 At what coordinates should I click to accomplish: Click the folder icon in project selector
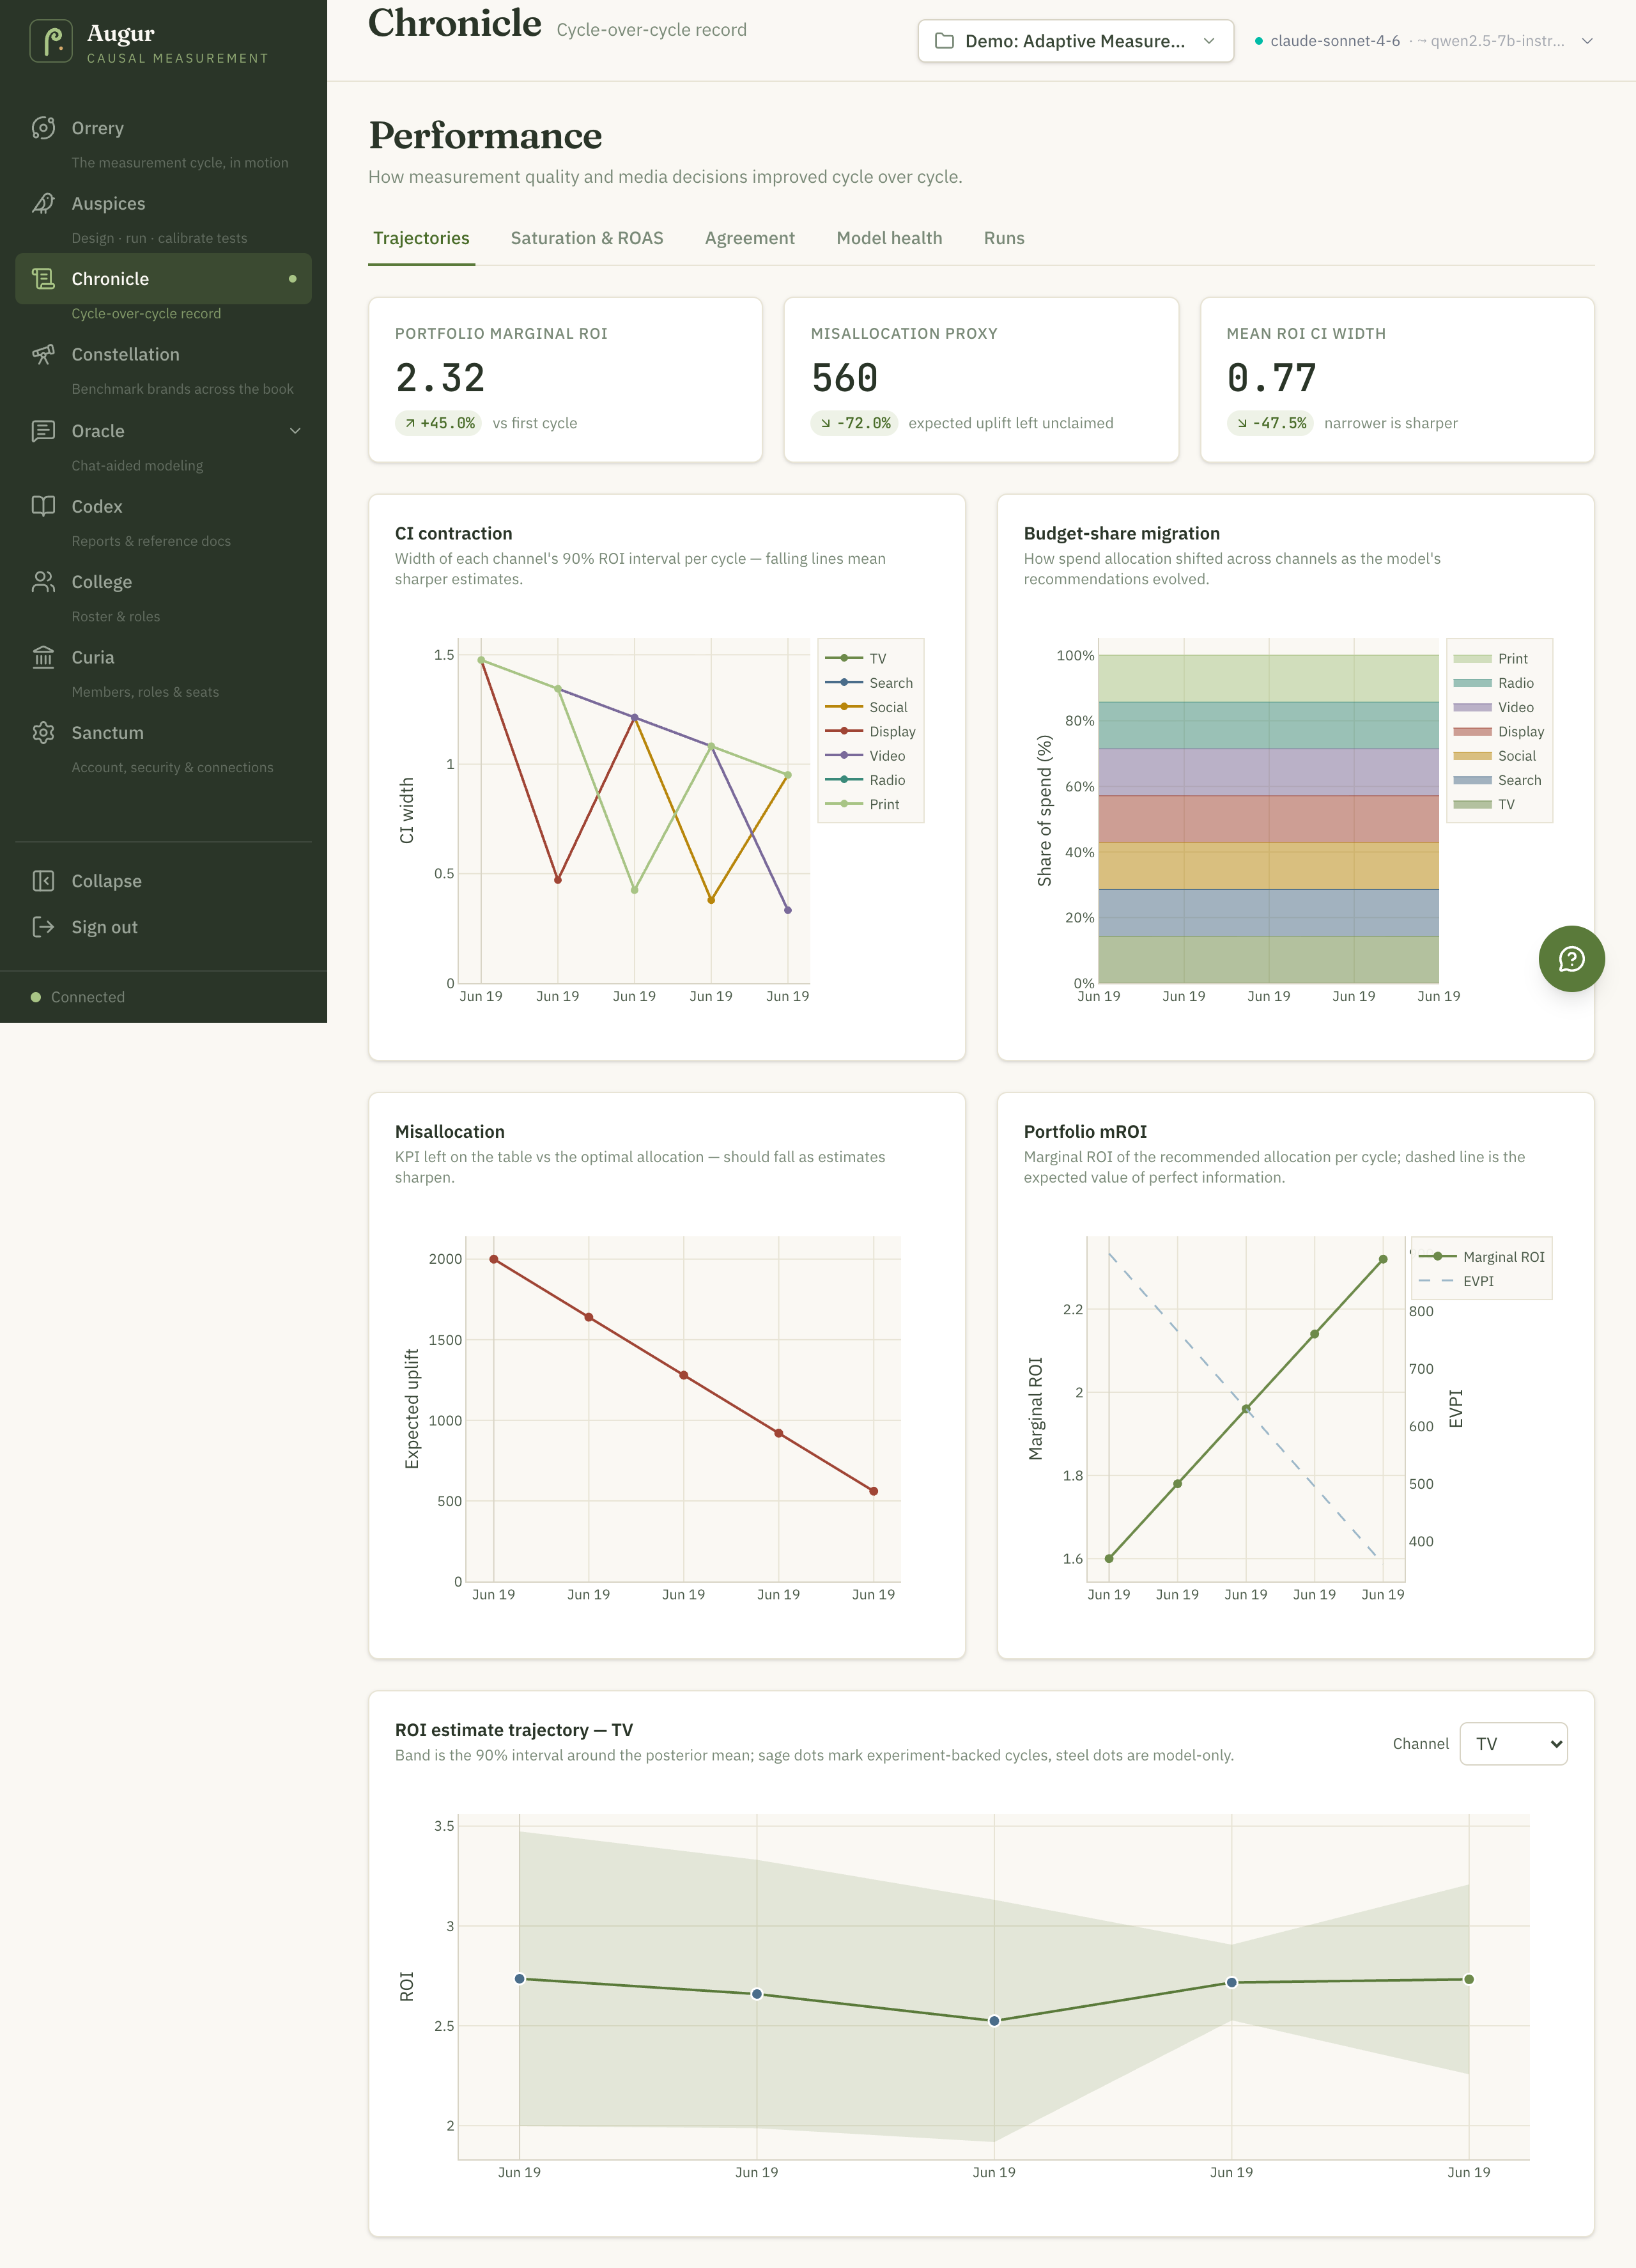coord(944,41)
